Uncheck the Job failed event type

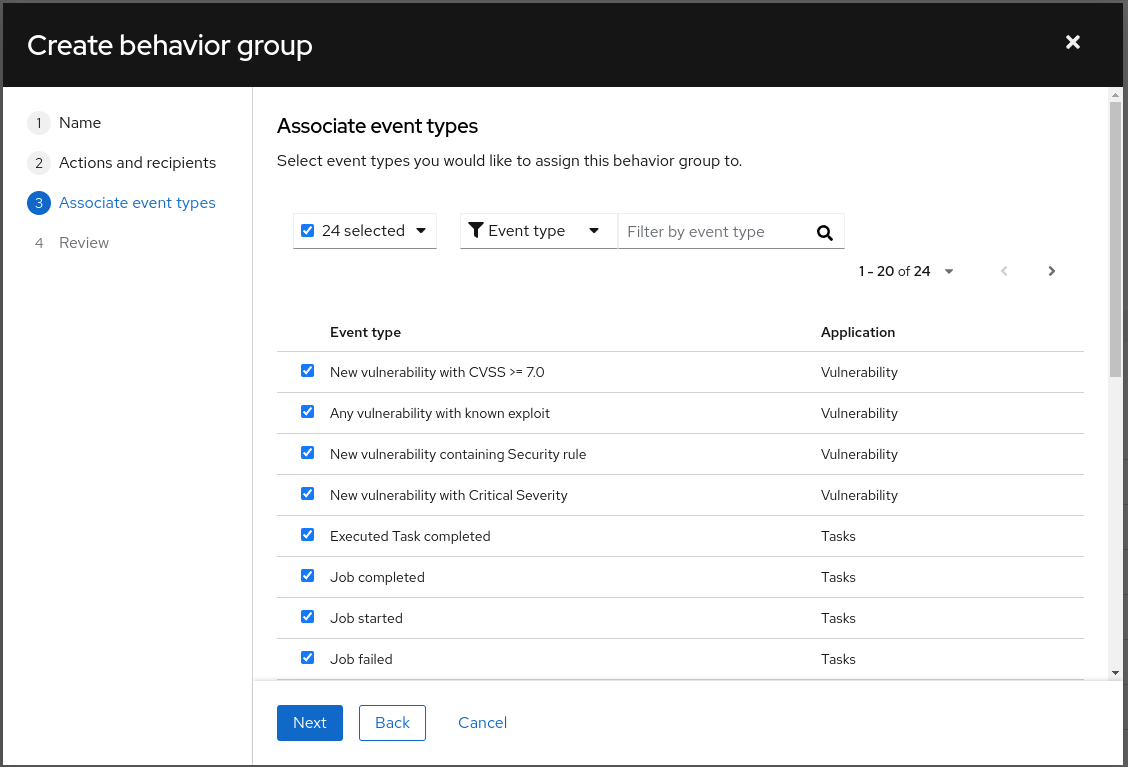pyautogui.click(x=308, y=658)
